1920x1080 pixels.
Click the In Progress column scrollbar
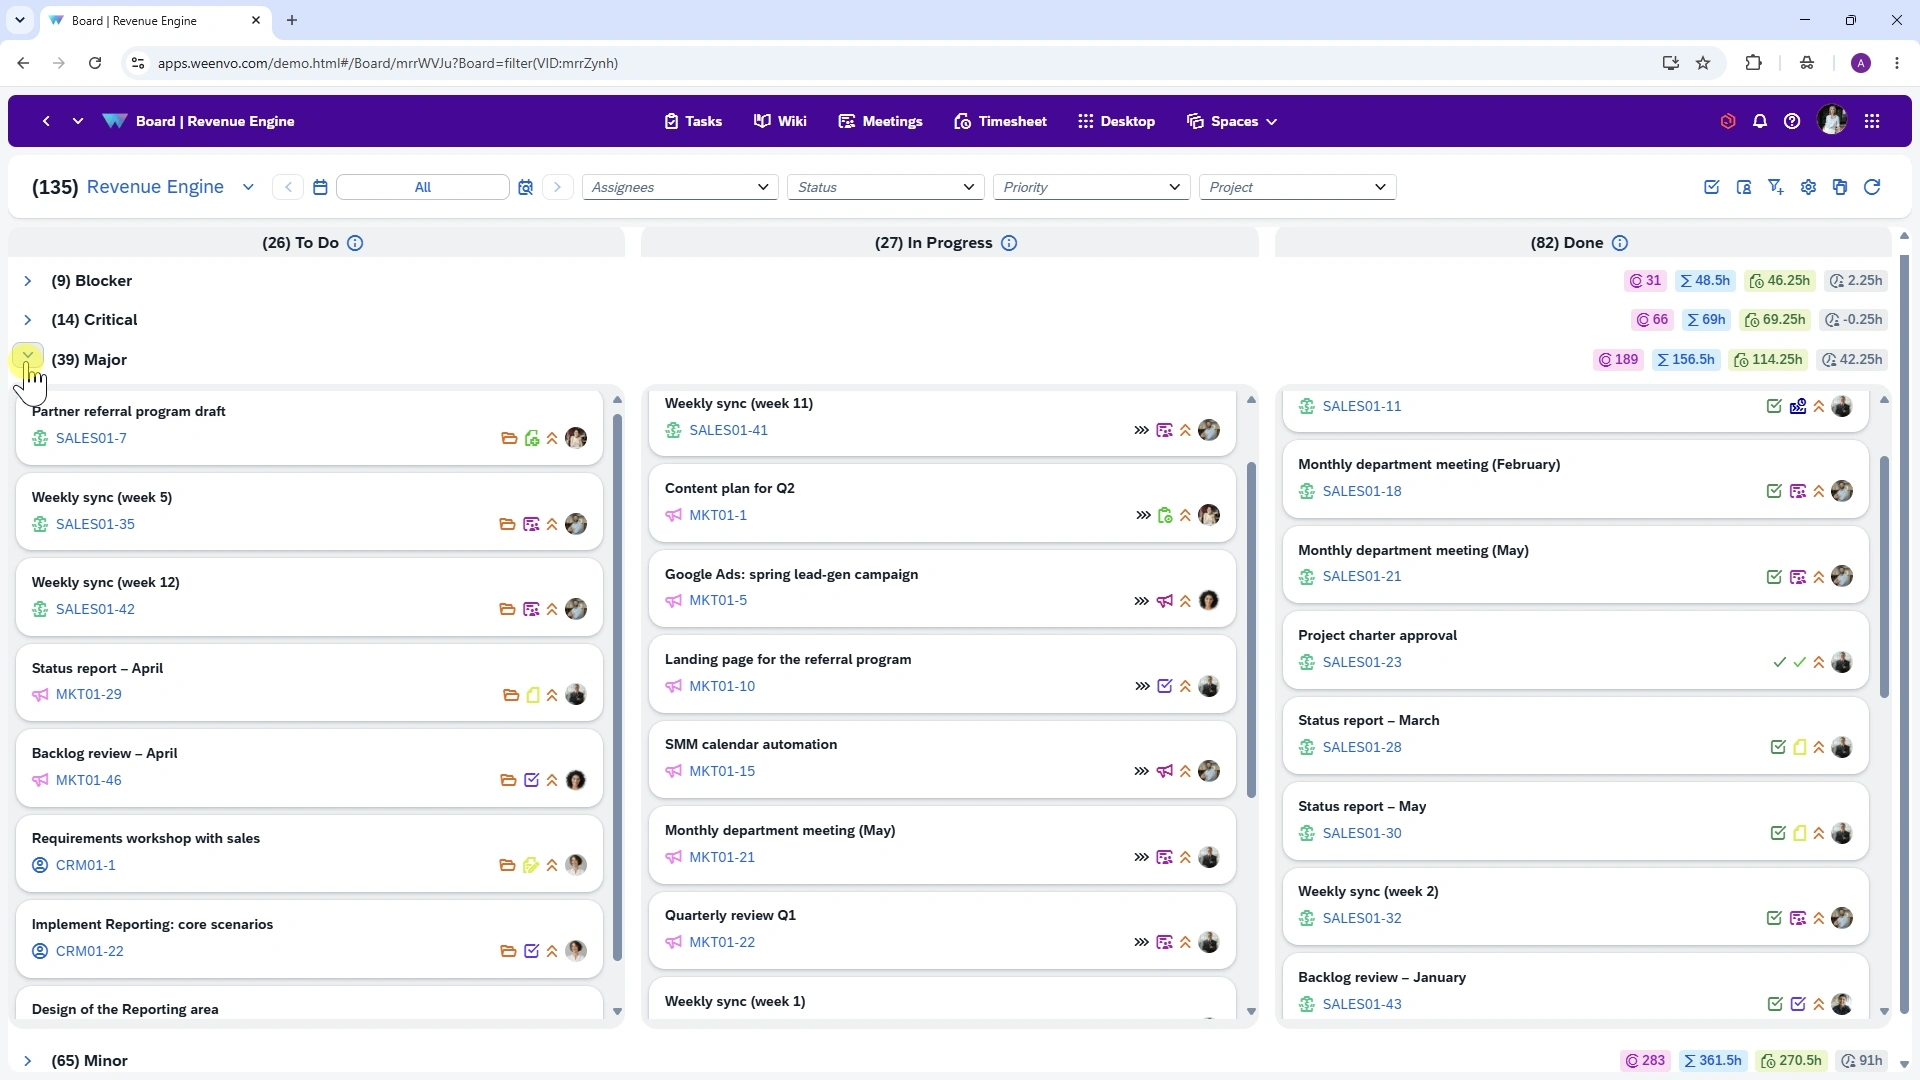[1251, 630]
